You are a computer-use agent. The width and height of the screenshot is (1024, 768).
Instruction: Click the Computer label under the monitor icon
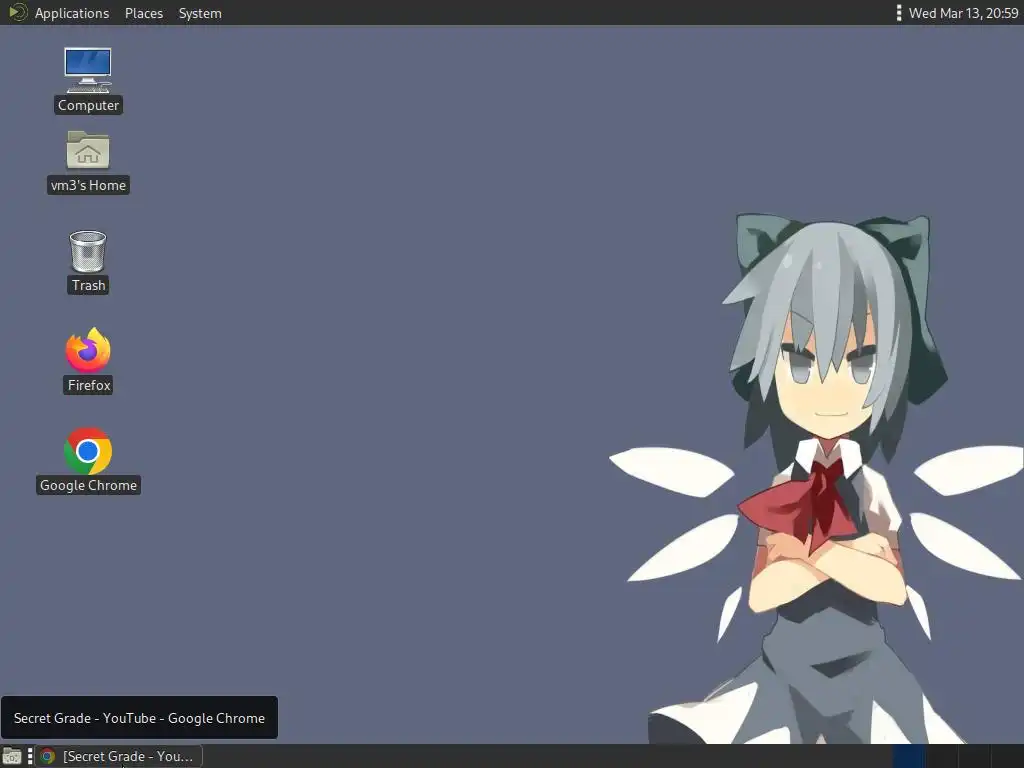tap(88, 105)
